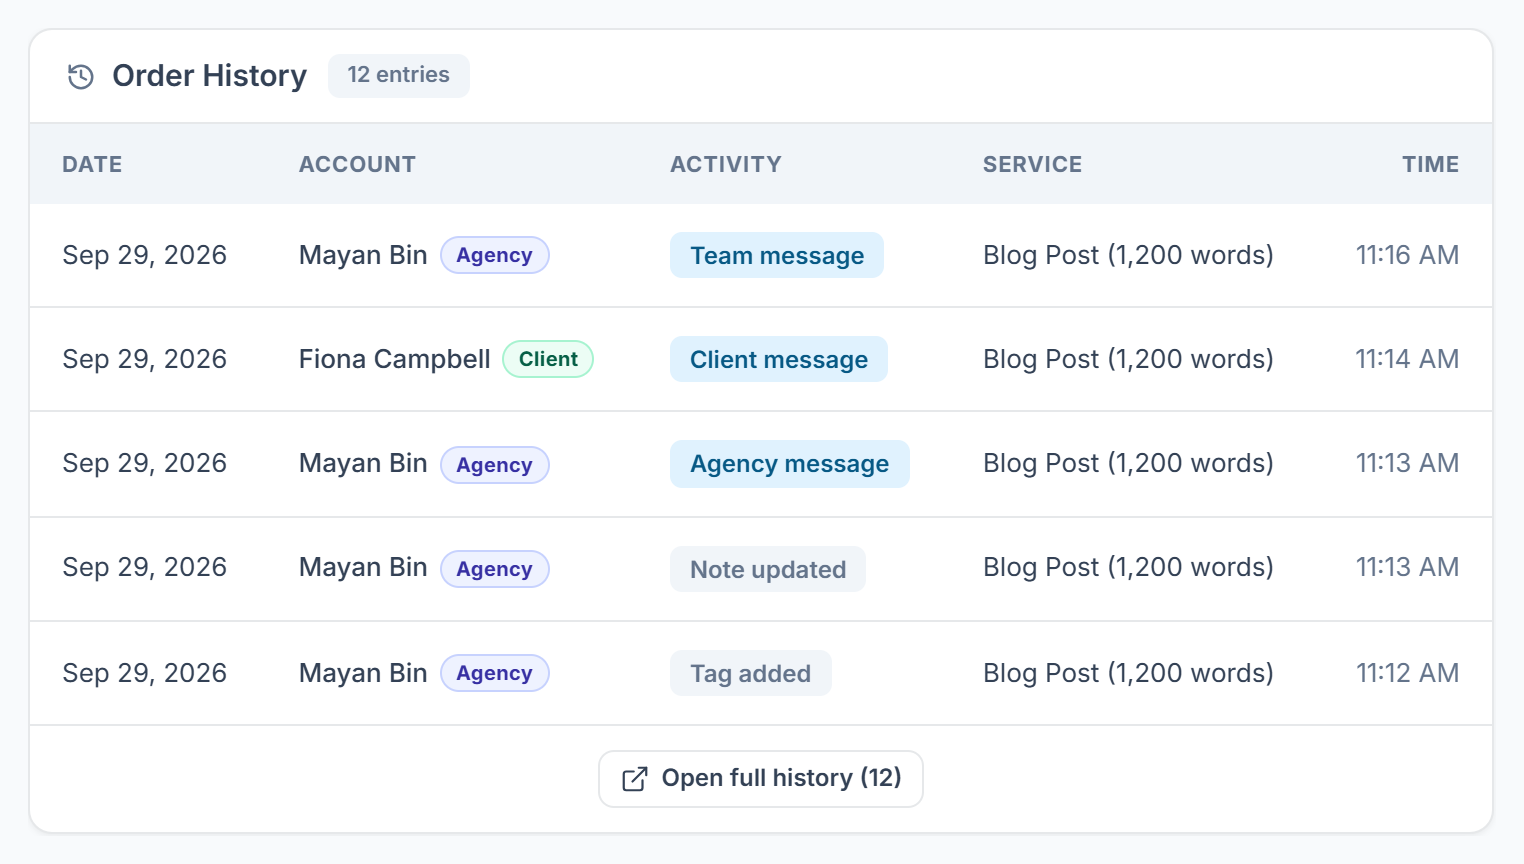The height and width of the screenshot is (864, 1524).
Task: Click the Order History clock icon
Action: coord(81,76)
